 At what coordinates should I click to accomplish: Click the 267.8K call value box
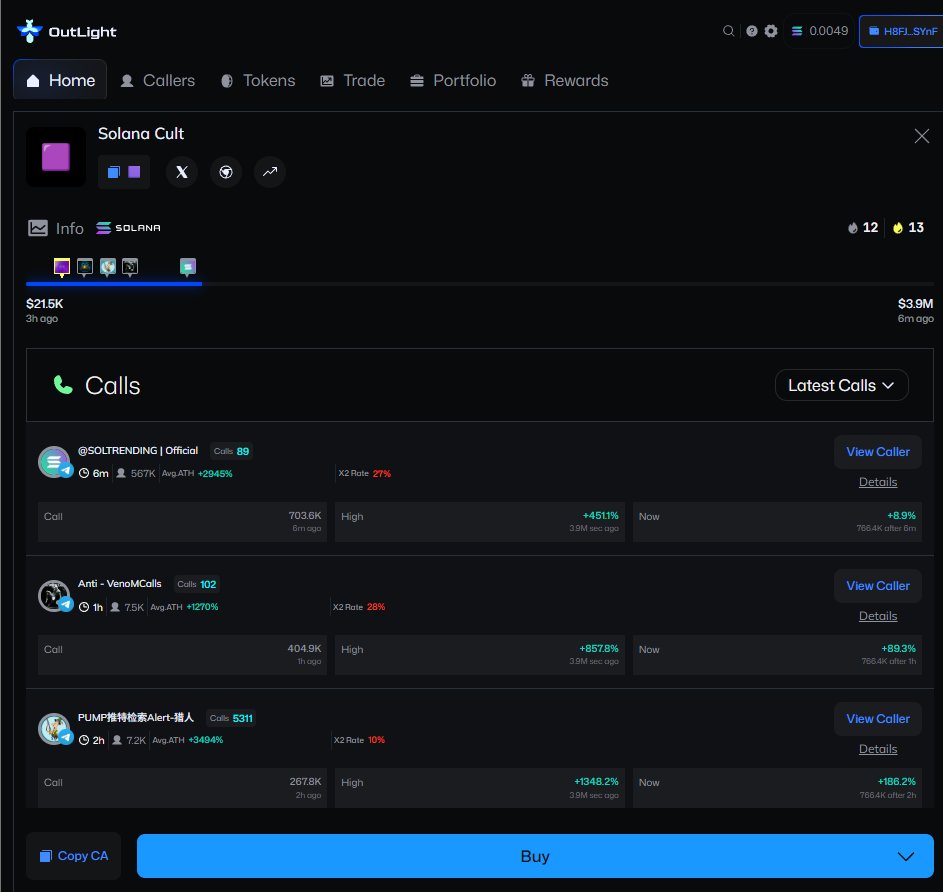182,787
